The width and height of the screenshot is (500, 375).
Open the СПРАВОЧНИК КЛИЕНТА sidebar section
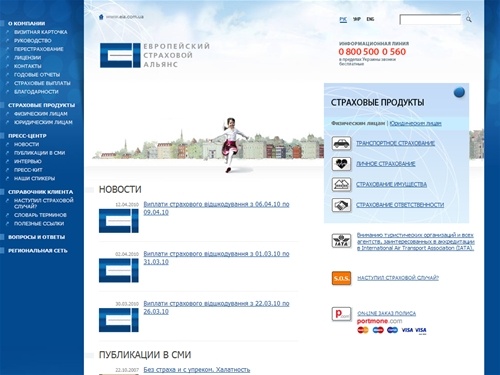[40, 192]
